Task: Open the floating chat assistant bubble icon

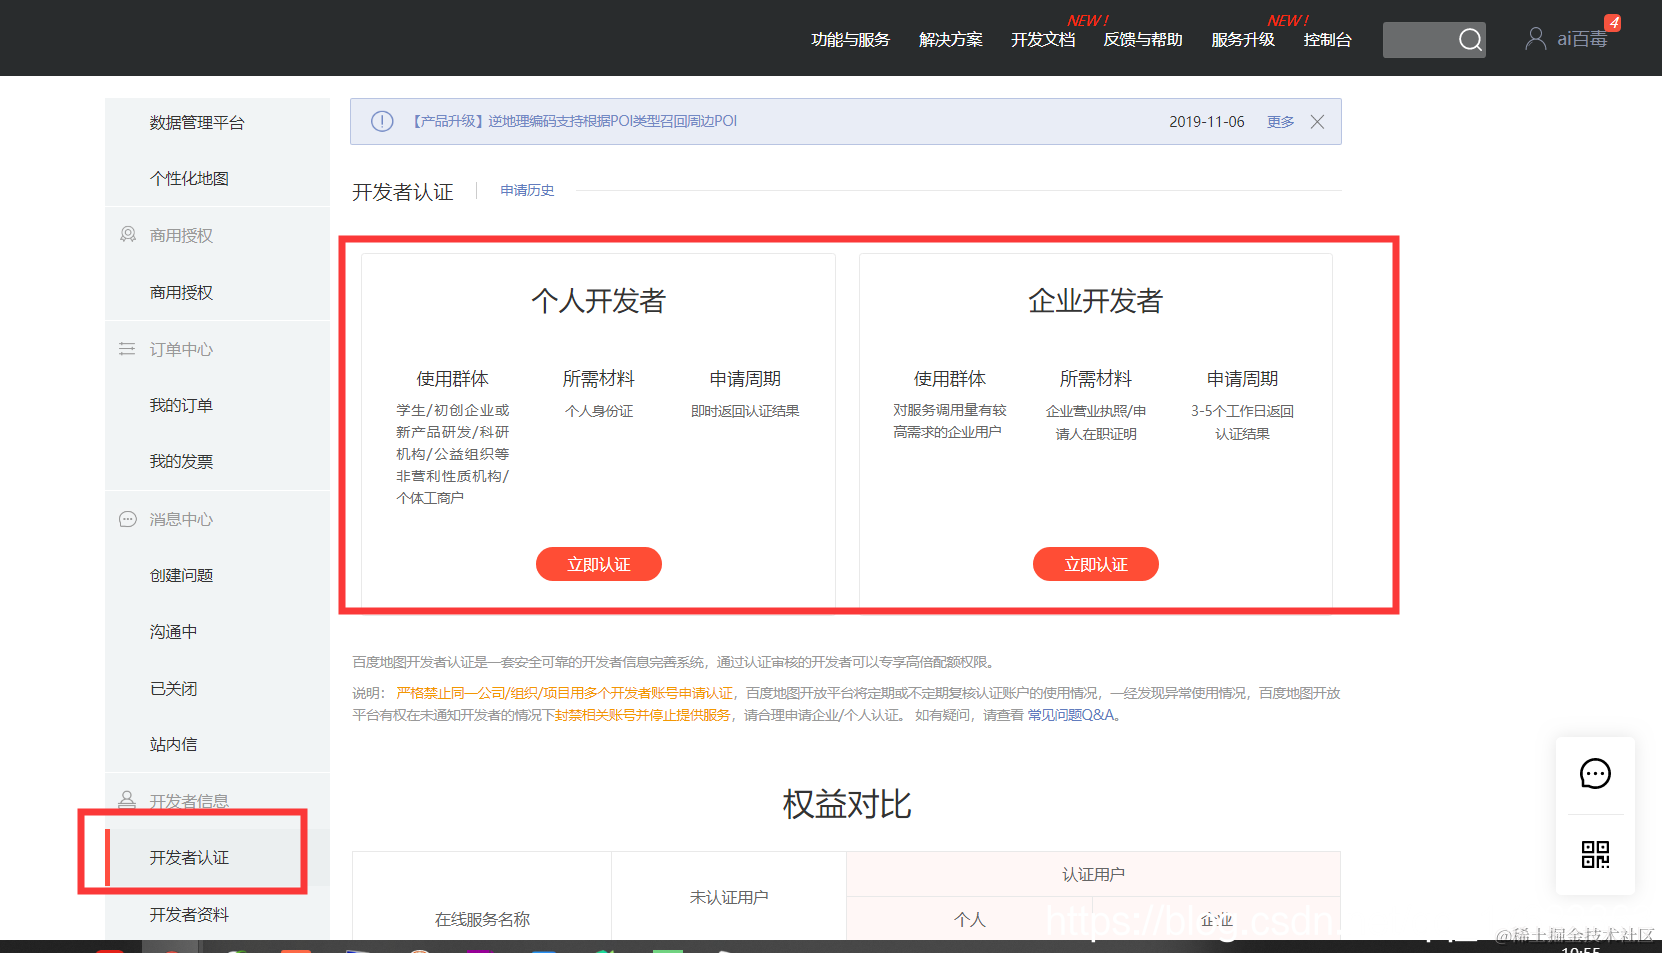Action: [x=1595, y=773]
